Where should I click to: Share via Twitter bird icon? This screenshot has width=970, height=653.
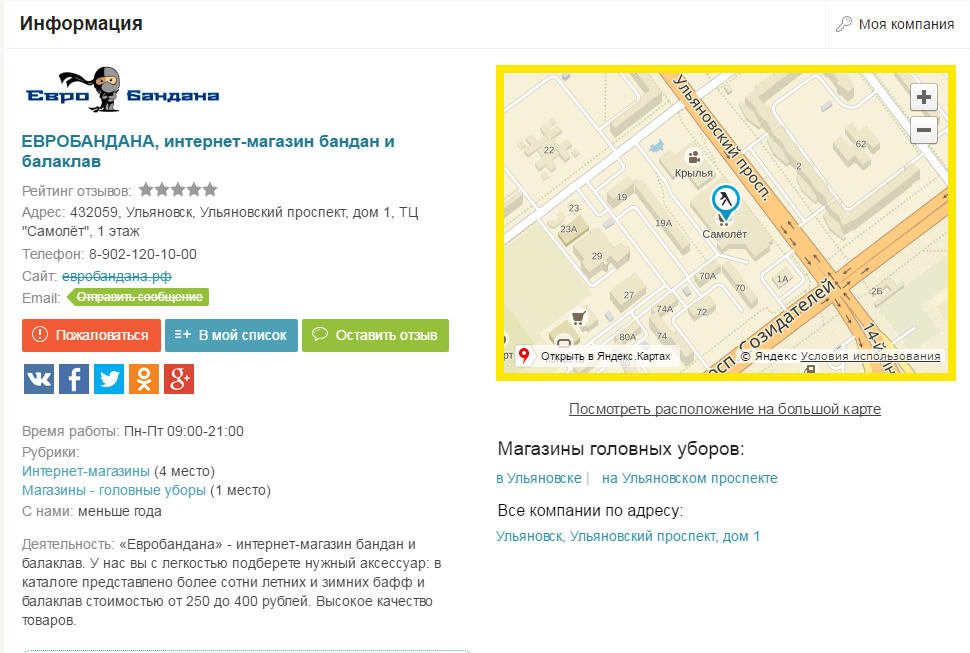109,378
